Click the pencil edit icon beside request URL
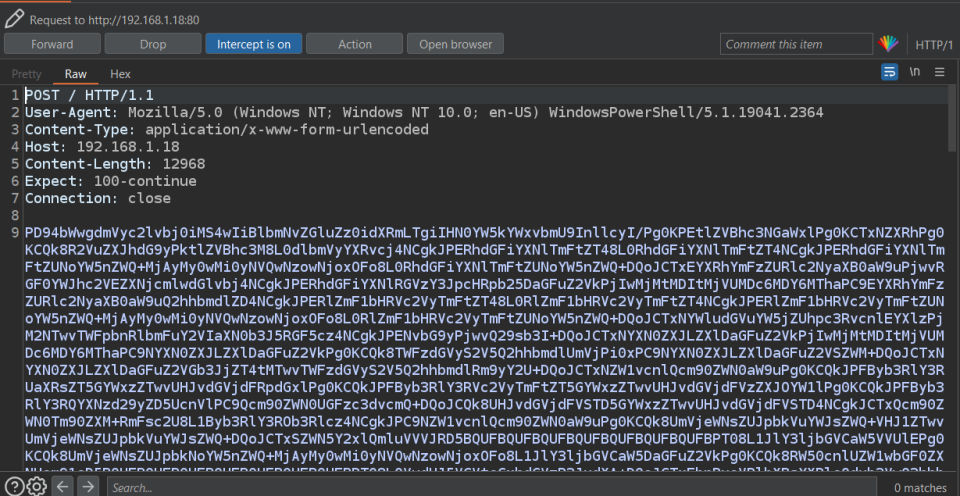 coord(13,19)
